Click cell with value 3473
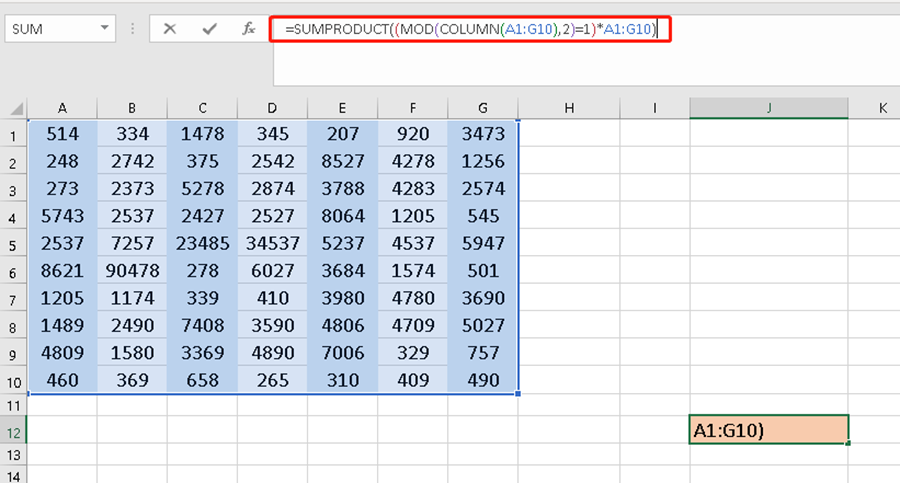This screenshot has width=900, height=483. pyautogui.click(x=483, y=134)
